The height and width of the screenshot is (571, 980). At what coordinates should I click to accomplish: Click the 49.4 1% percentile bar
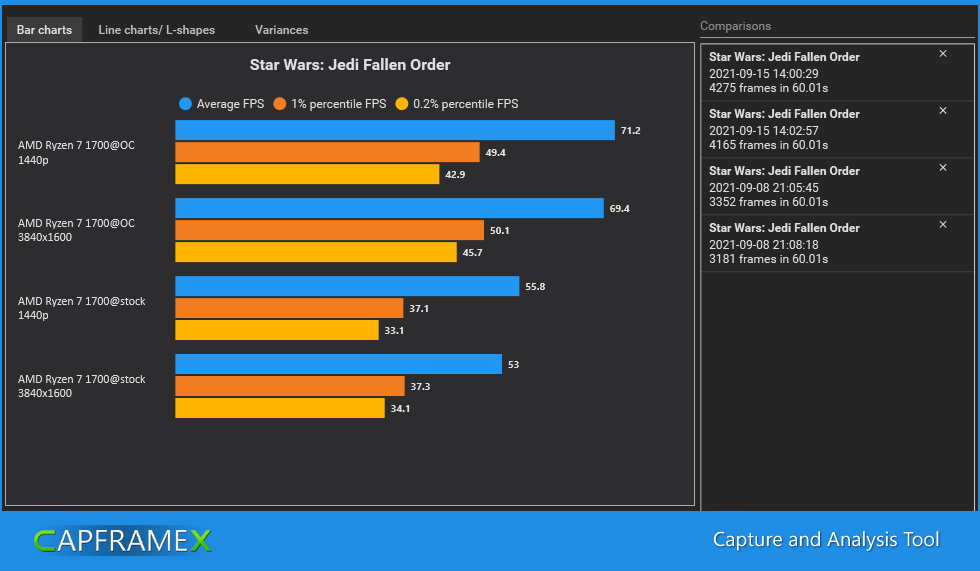click(328, 152)
